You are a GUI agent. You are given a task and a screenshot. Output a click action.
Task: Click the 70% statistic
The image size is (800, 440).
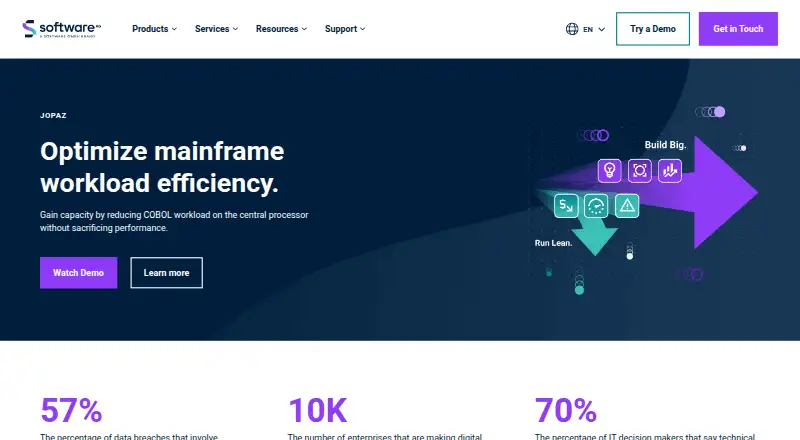(x=566, y=410)
